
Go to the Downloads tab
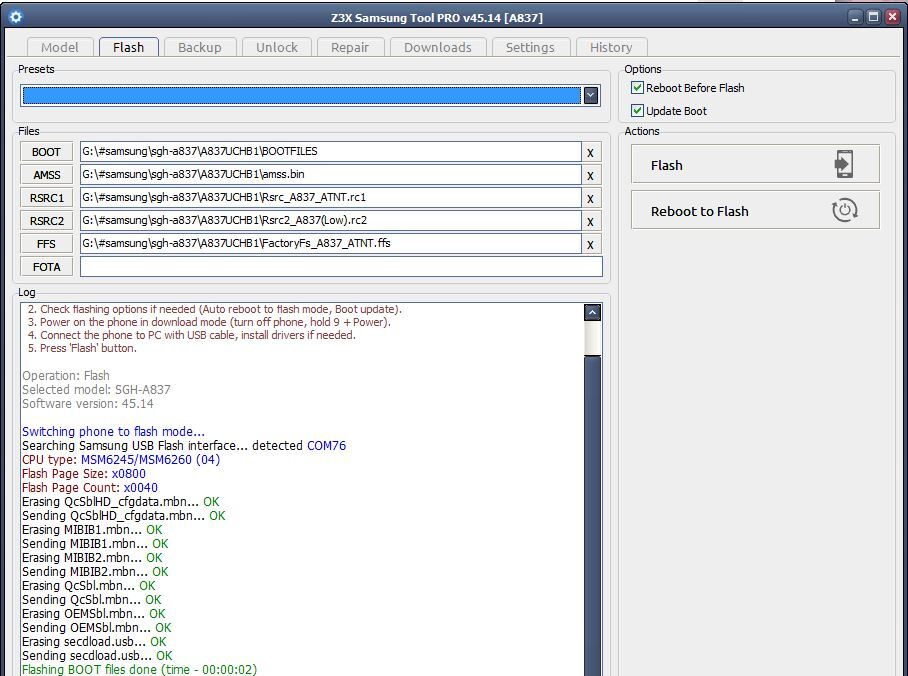pos(437,47)
